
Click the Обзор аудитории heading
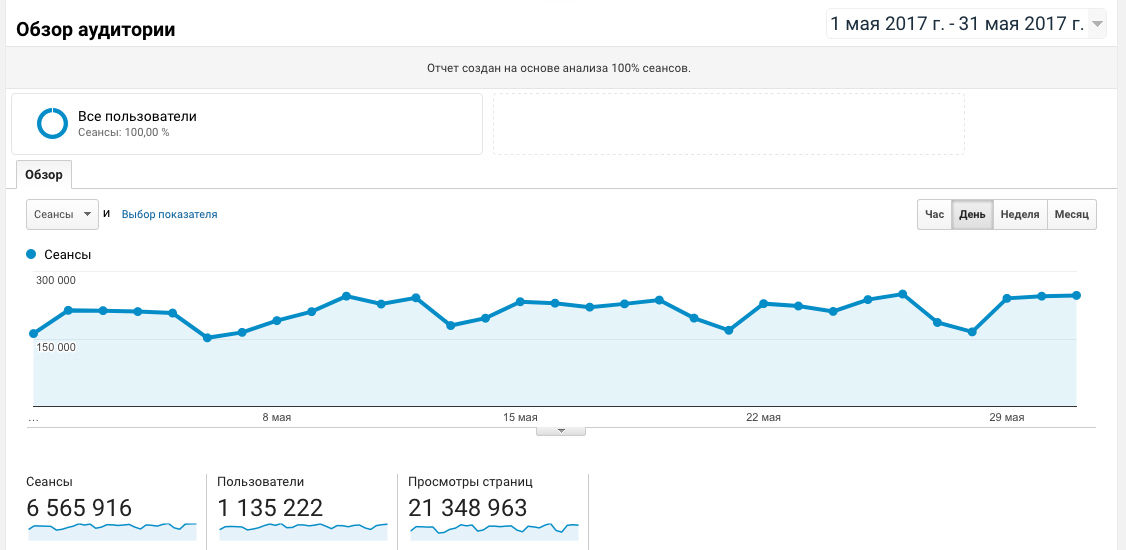point(96,30)
